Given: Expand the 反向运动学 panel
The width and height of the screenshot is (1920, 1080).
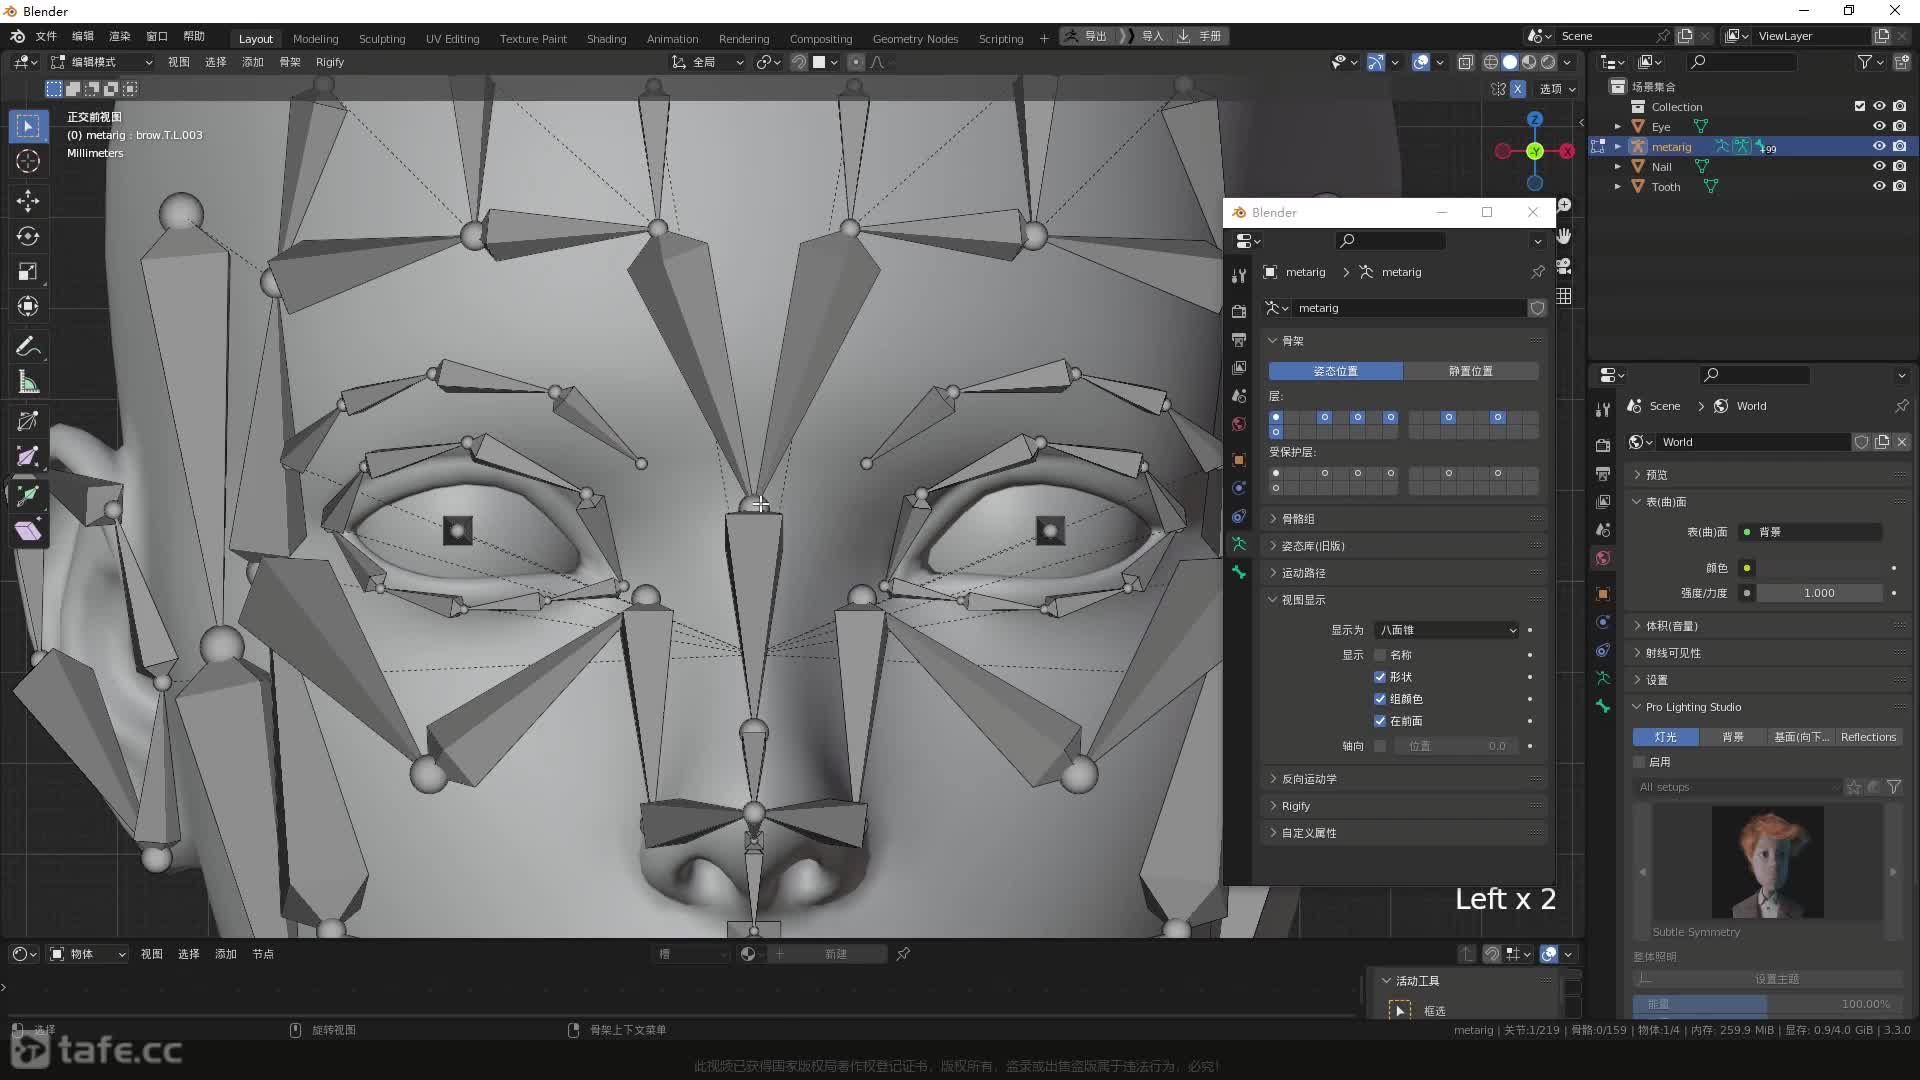Looking at the screenshot, I should [1404, 779].
